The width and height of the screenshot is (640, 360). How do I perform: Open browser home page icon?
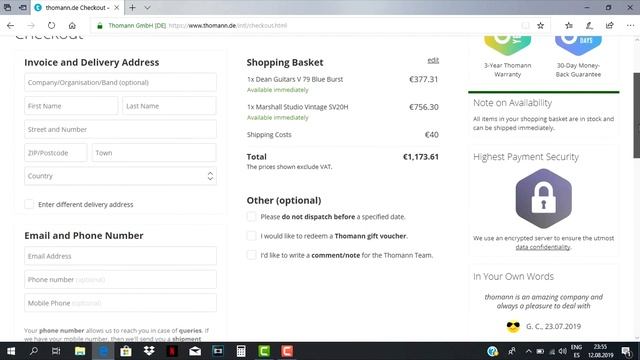pos(72,25)
